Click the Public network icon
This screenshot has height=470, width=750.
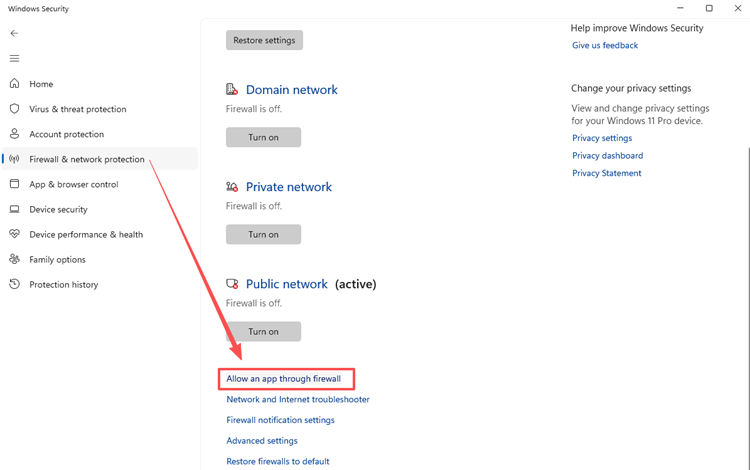pyautogui.click(x=232, y=284)
